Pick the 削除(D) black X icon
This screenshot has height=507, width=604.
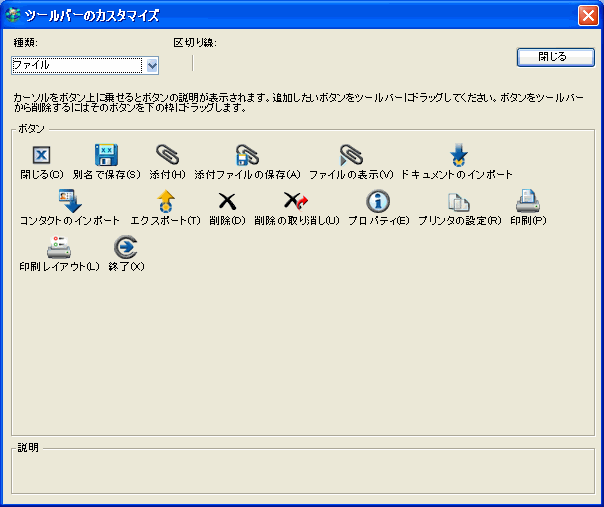click(227, 201)
